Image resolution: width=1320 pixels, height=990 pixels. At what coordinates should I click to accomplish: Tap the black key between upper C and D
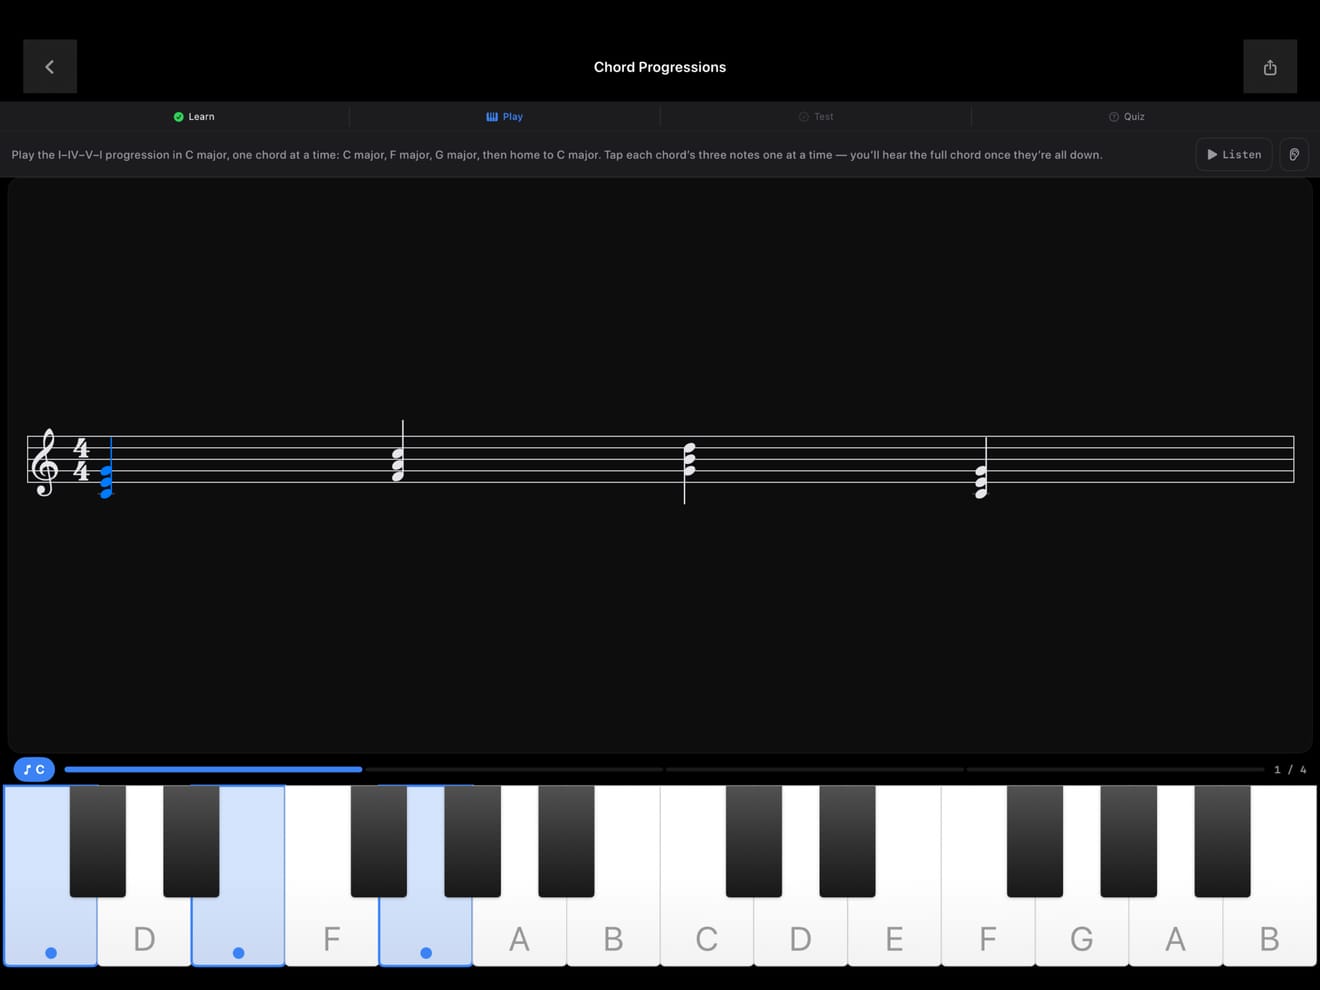[x=754, y=841]
